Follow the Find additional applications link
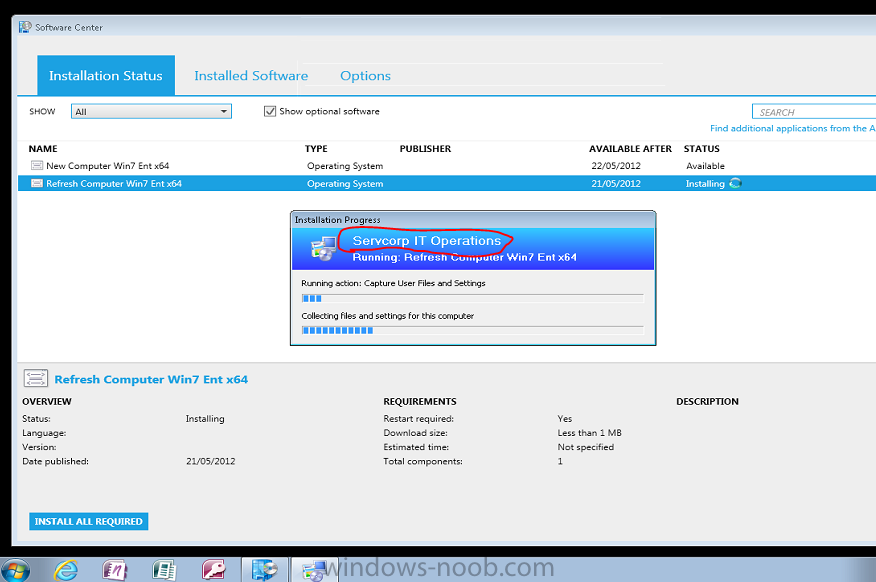Image resolution: width=876 pixels, height=582 pixels. click(x=793, y=128)
